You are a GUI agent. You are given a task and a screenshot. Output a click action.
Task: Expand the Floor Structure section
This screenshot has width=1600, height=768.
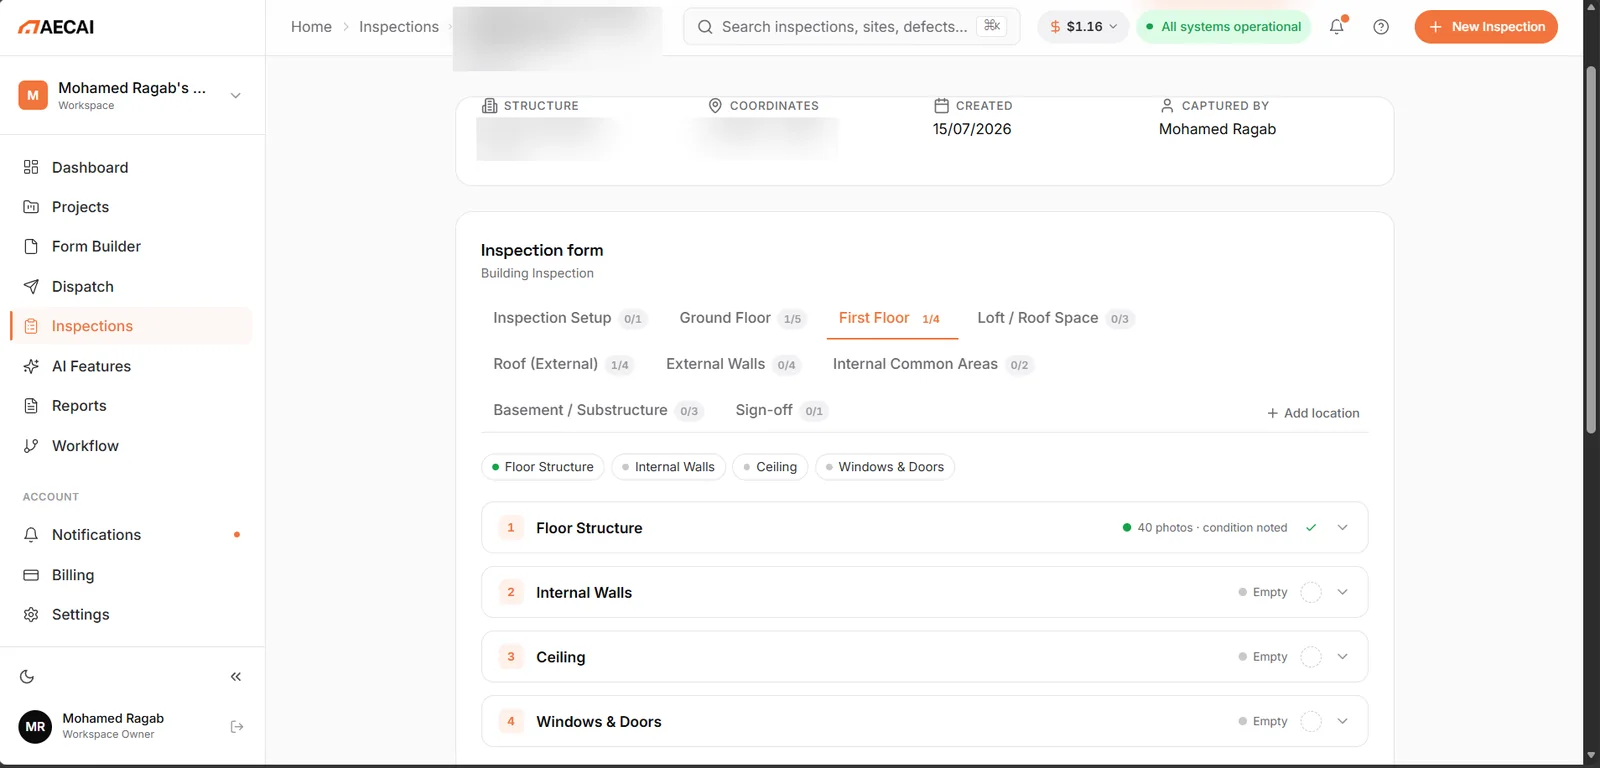1343,528
